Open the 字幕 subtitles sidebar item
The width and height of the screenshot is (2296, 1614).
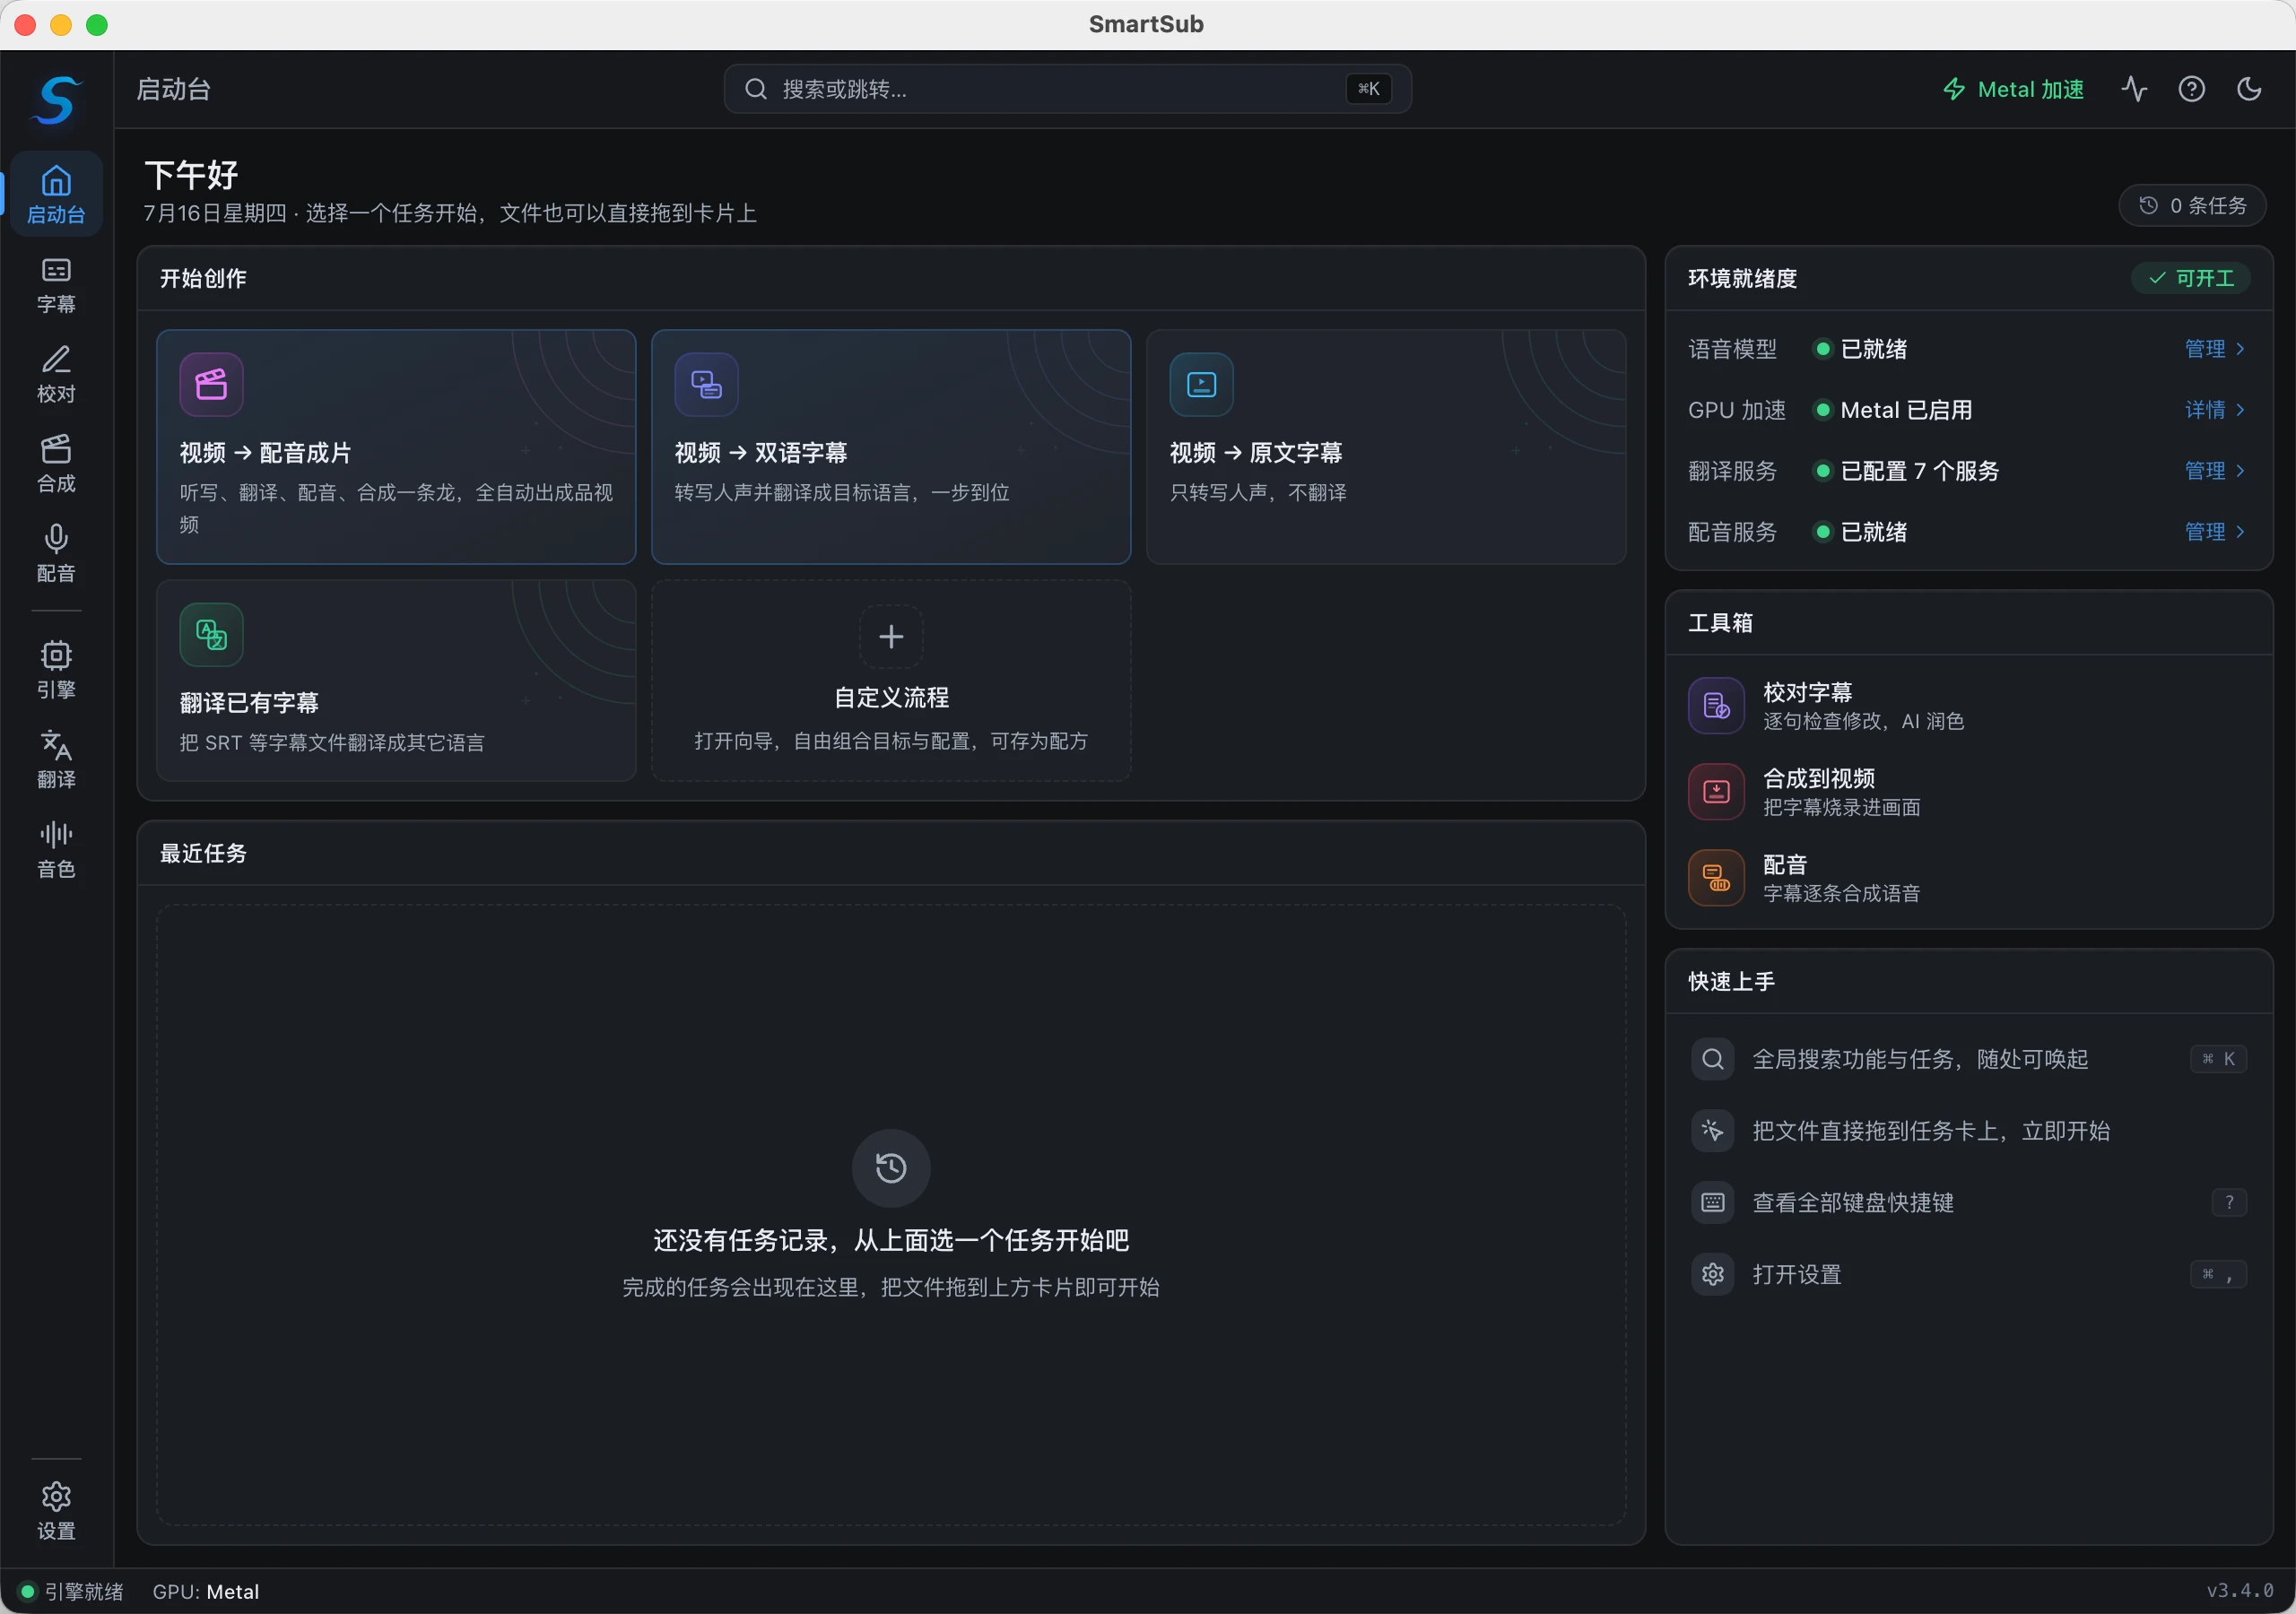pos(56,285)
